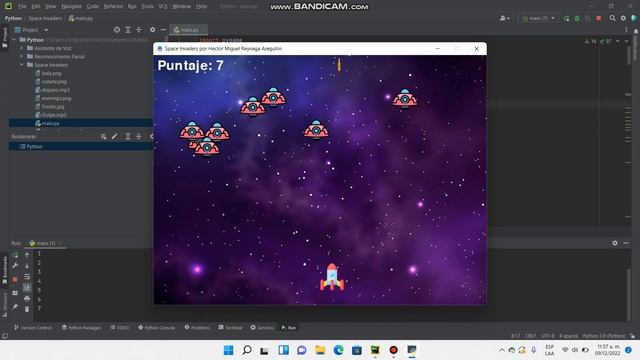
Task: Open the Python Console tool window
Action: point(157,328)
